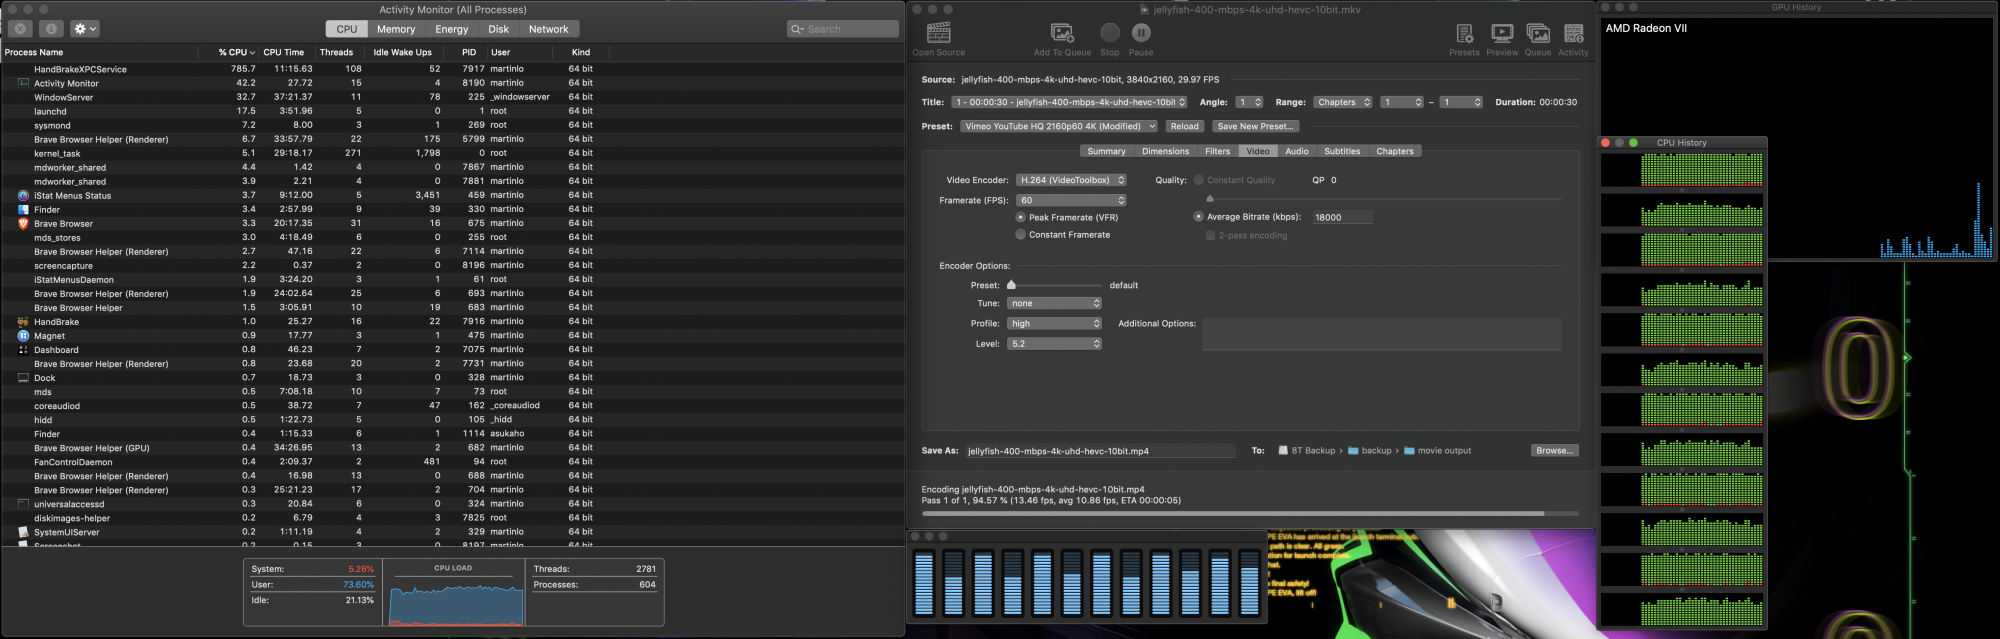
Task: Open the Subtitles tab
Action: tap(1342, 151)
